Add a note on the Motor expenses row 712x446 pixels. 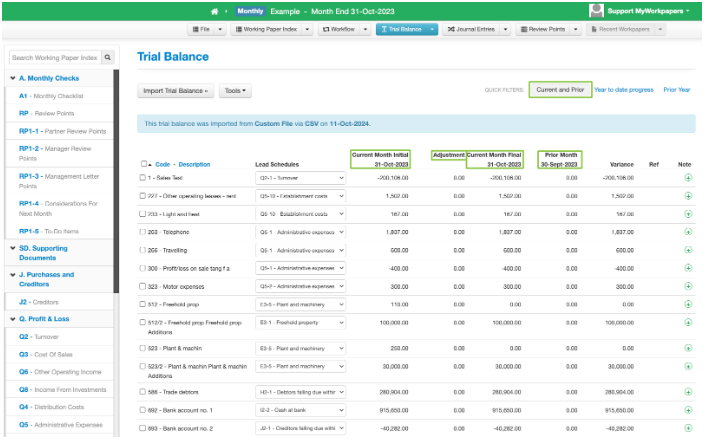pos(688,285)
